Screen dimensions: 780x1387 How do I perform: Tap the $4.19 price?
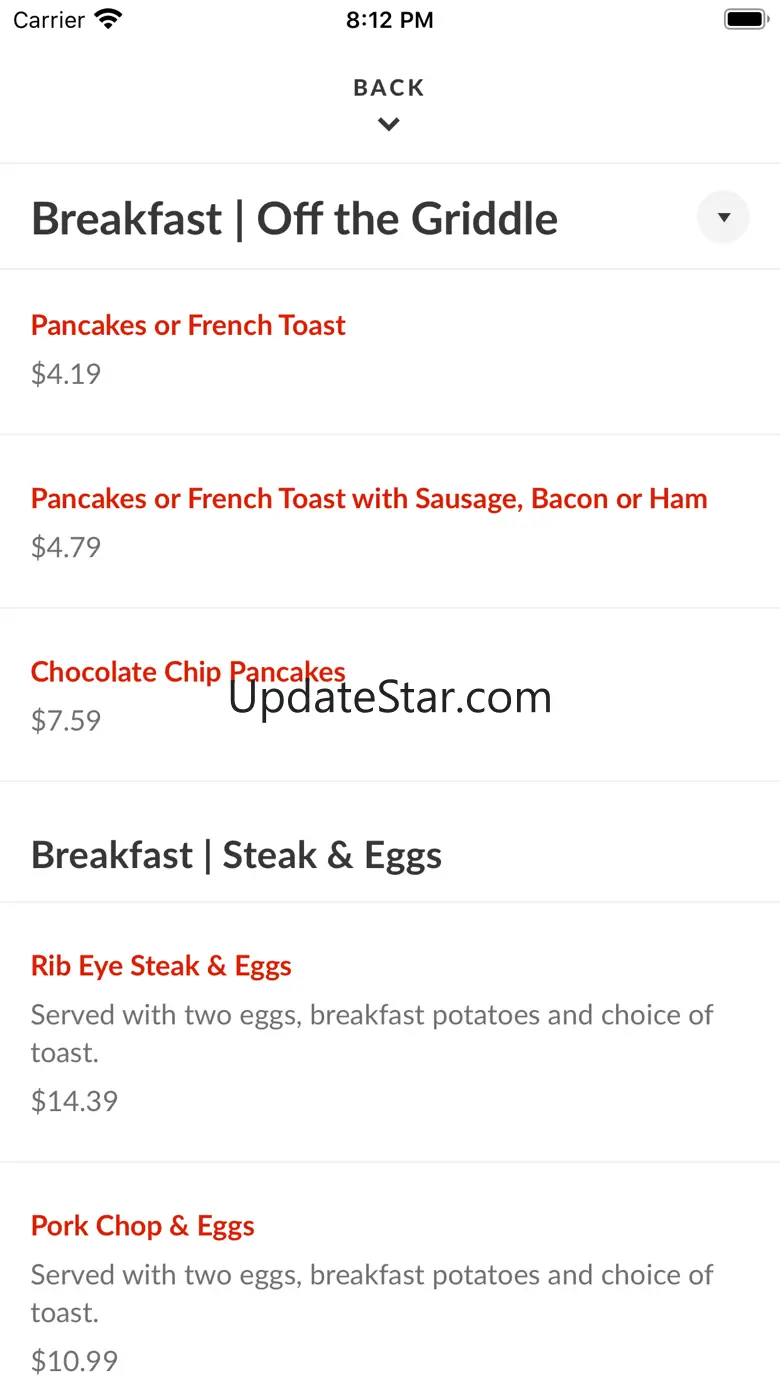click(x=66, y=374)
